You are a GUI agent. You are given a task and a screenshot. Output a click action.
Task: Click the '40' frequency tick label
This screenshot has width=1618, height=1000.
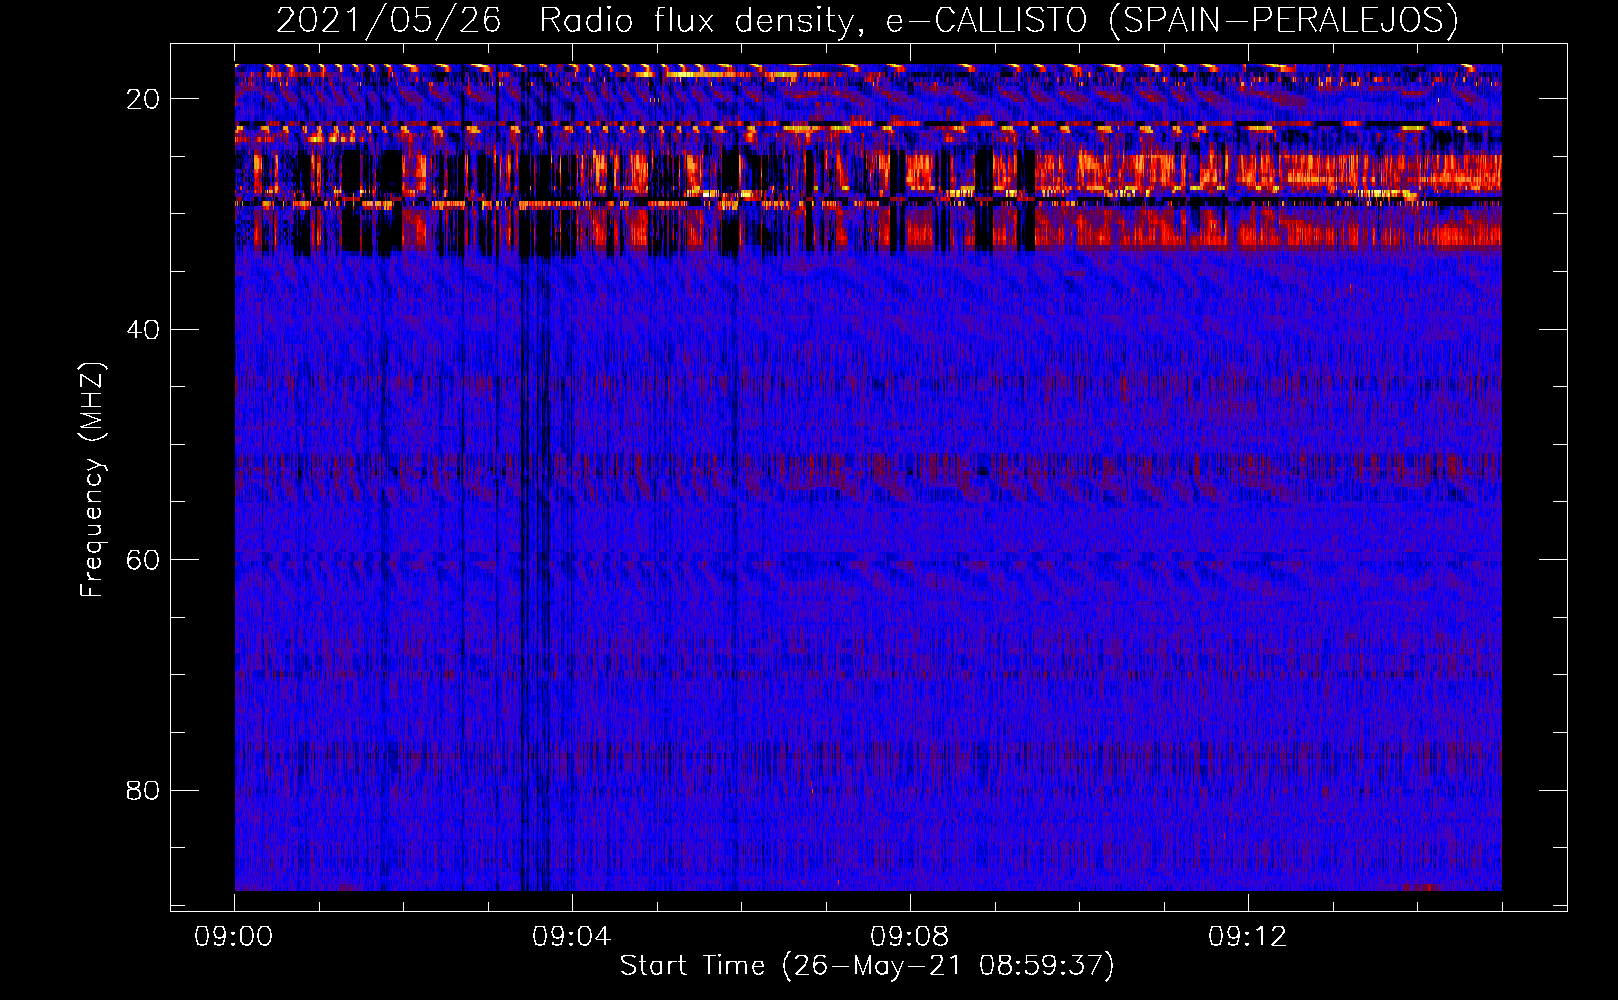144,330
